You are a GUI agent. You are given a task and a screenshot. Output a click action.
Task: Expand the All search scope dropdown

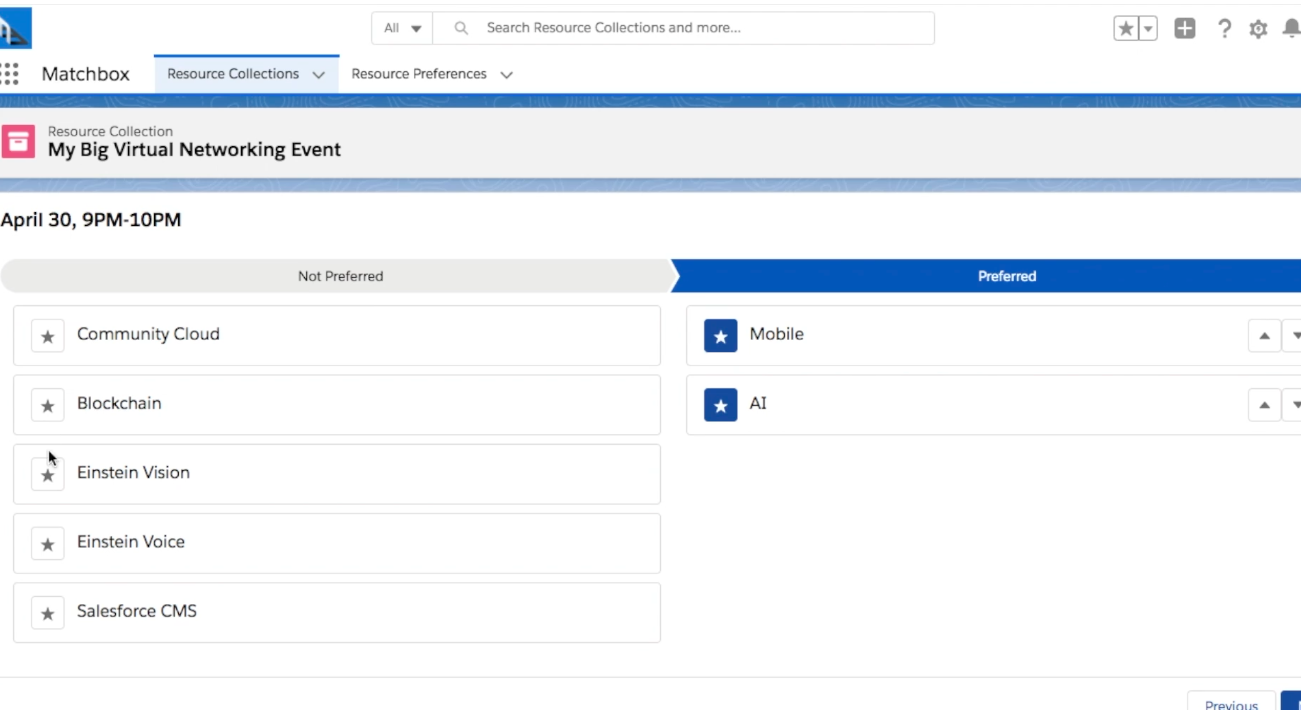[403, 28]
